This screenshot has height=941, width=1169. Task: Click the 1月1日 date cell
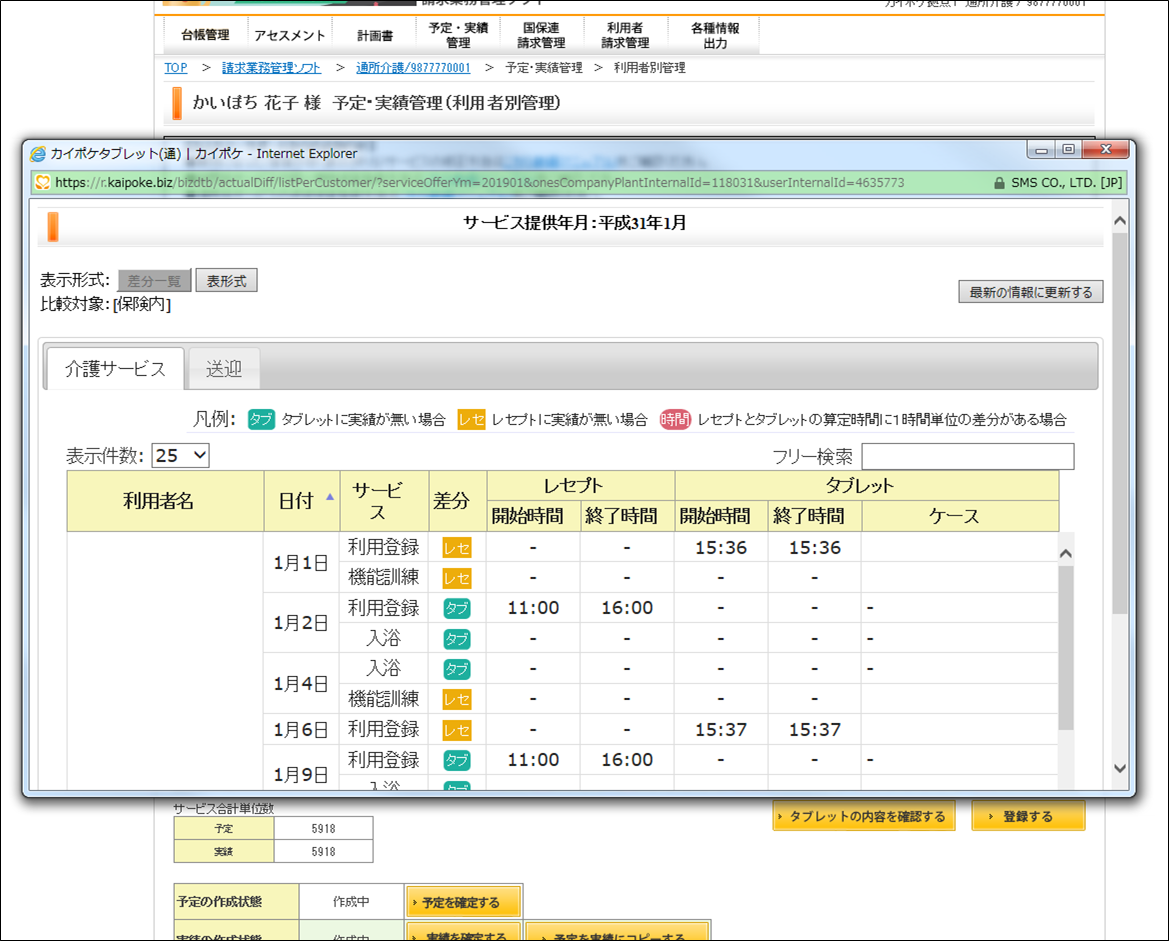(x=301, y=563)
